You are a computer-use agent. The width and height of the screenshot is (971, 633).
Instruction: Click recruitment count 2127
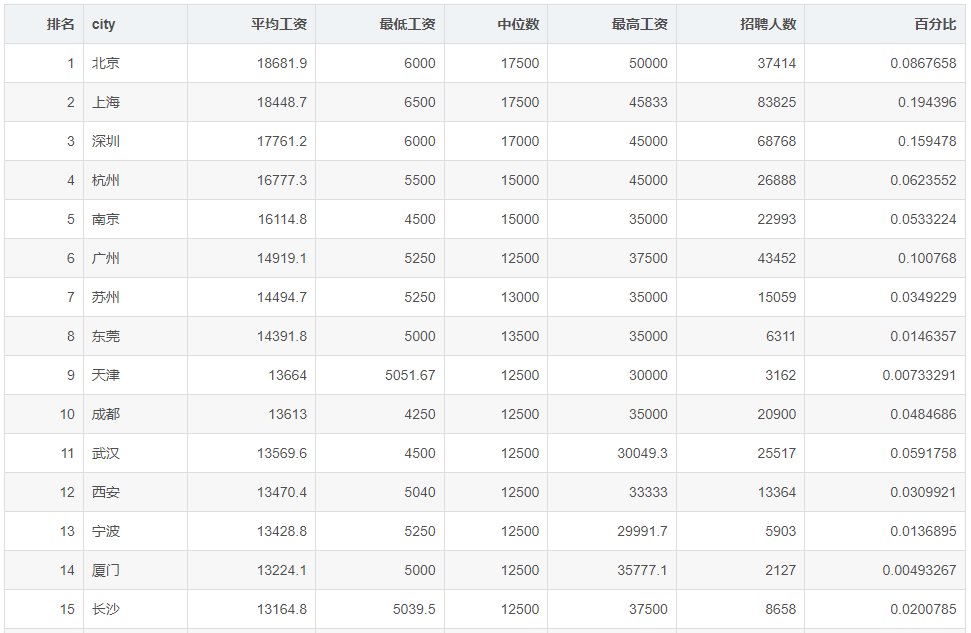tap(780, 570)
